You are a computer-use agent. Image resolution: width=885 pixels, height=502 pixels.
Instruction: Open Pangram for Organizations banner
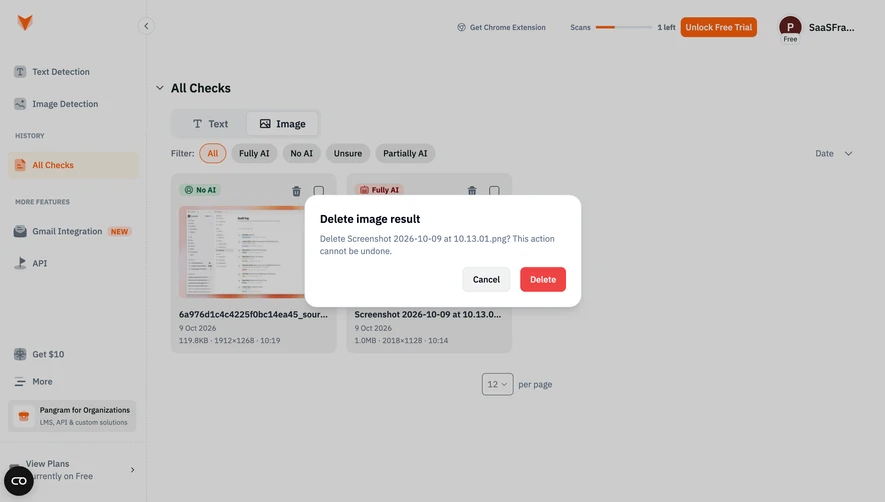pyautogui.click(x=72, y=416)
